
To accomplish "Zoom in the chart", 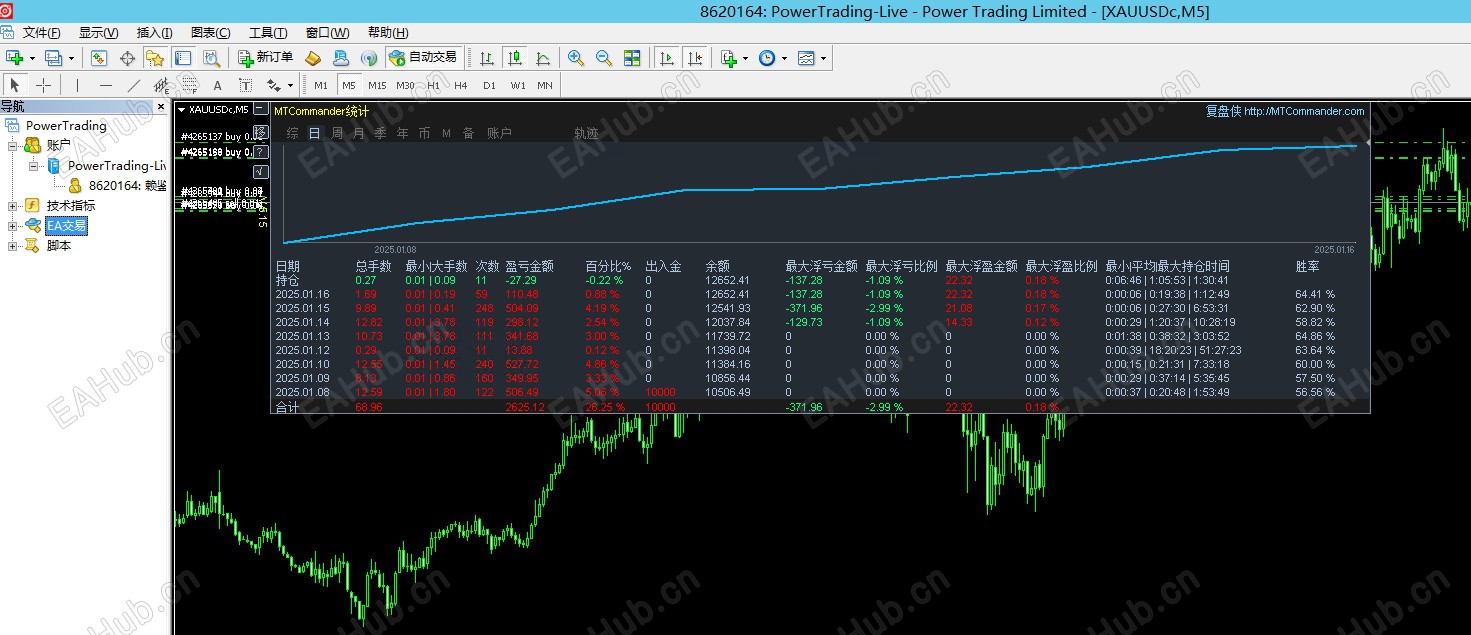I will 576,58.
